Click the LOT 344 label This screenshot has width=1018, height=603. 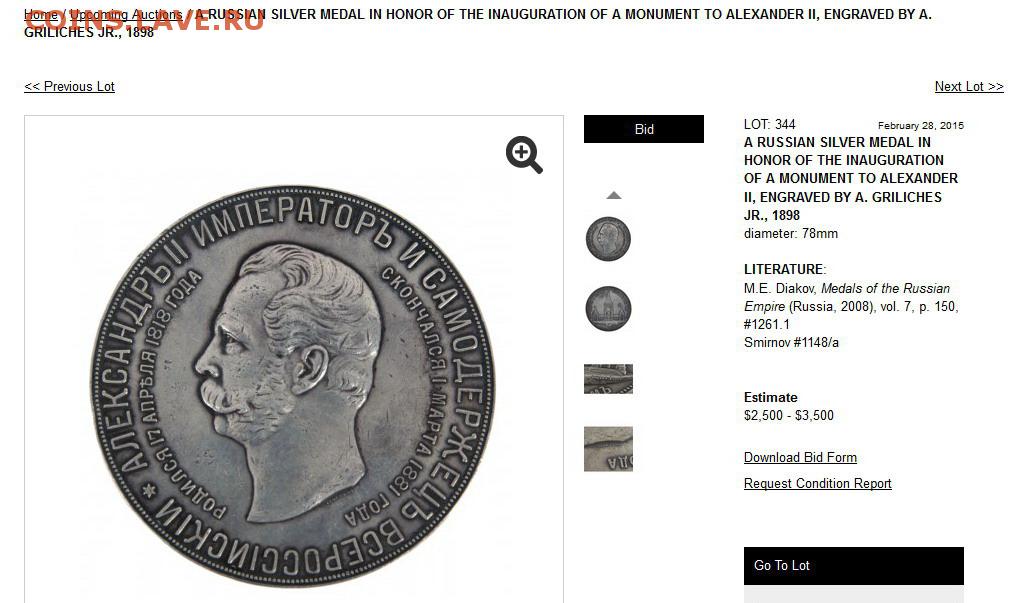tap(769, 124)
